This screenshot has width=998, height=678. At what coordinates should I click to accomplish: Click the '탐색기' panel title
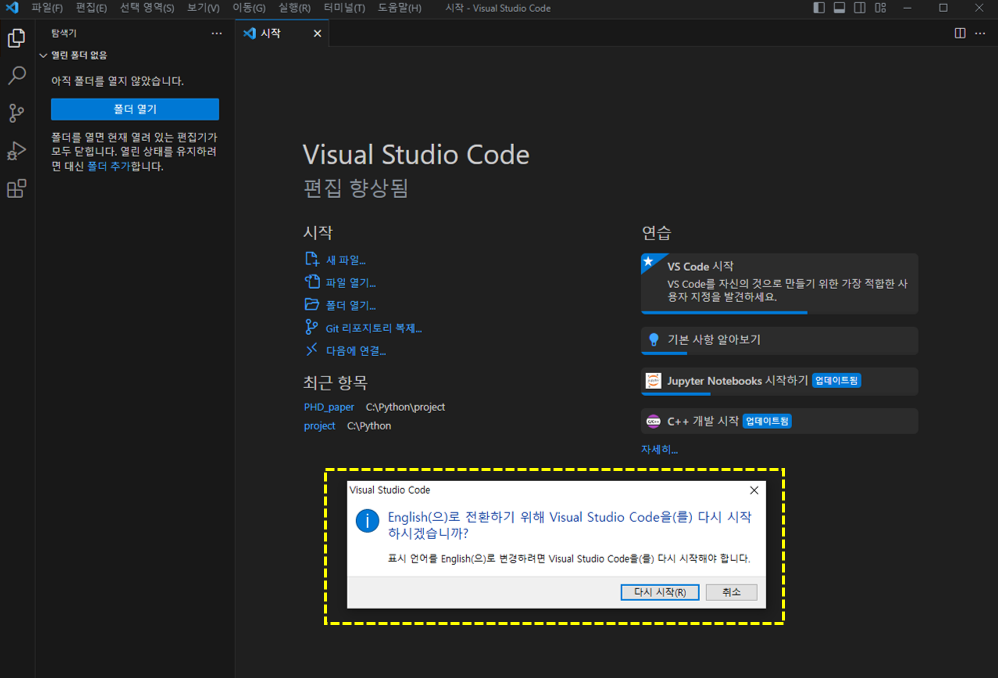click(x=64, y=33)
